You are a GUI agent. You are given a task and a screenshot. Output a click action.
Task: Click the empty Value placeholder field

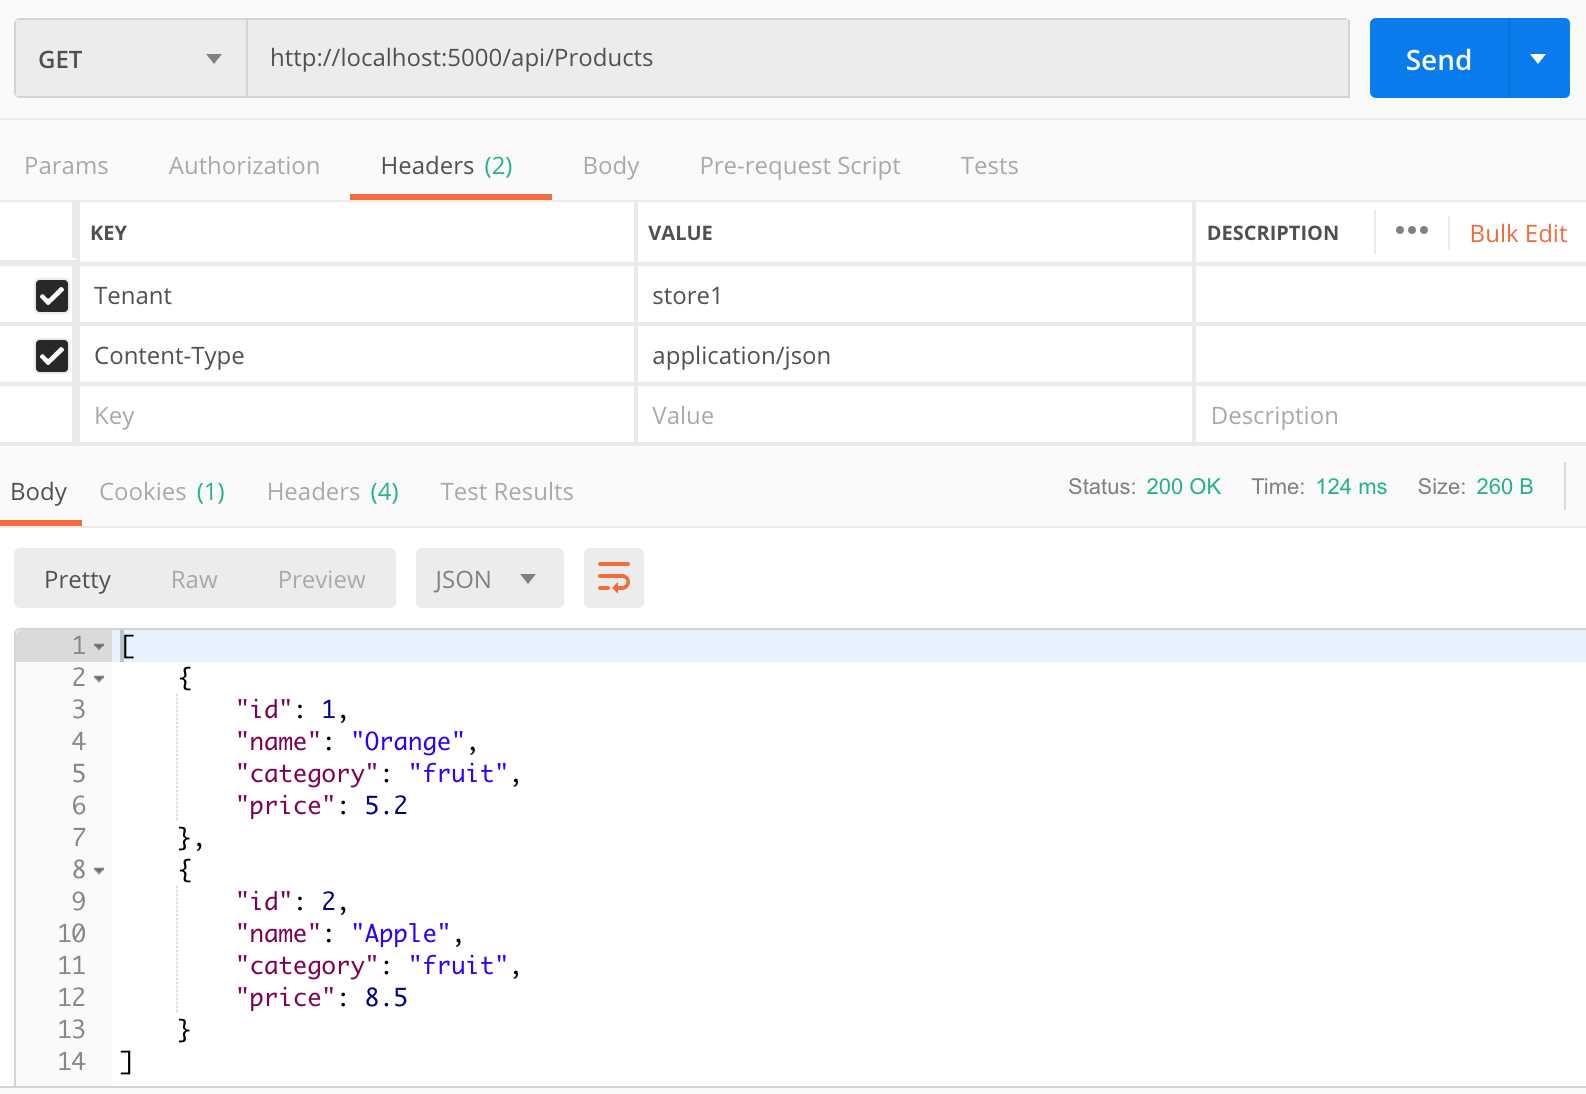(914, 415)
